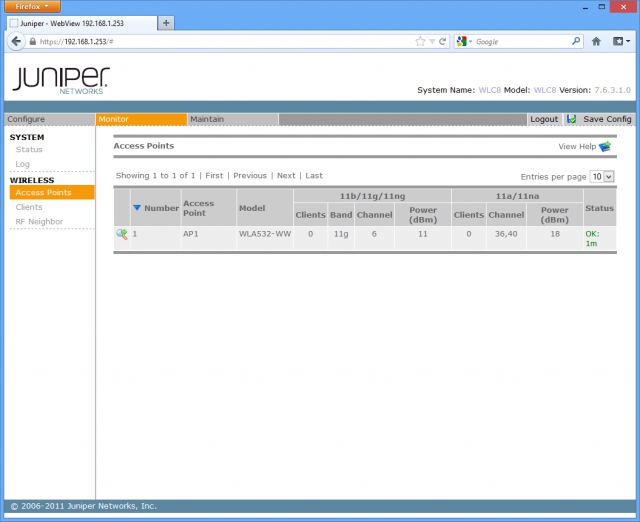Click the search magnifier in Google box
The height and width of the screenshot is (522, 640).
coord(576,41)
